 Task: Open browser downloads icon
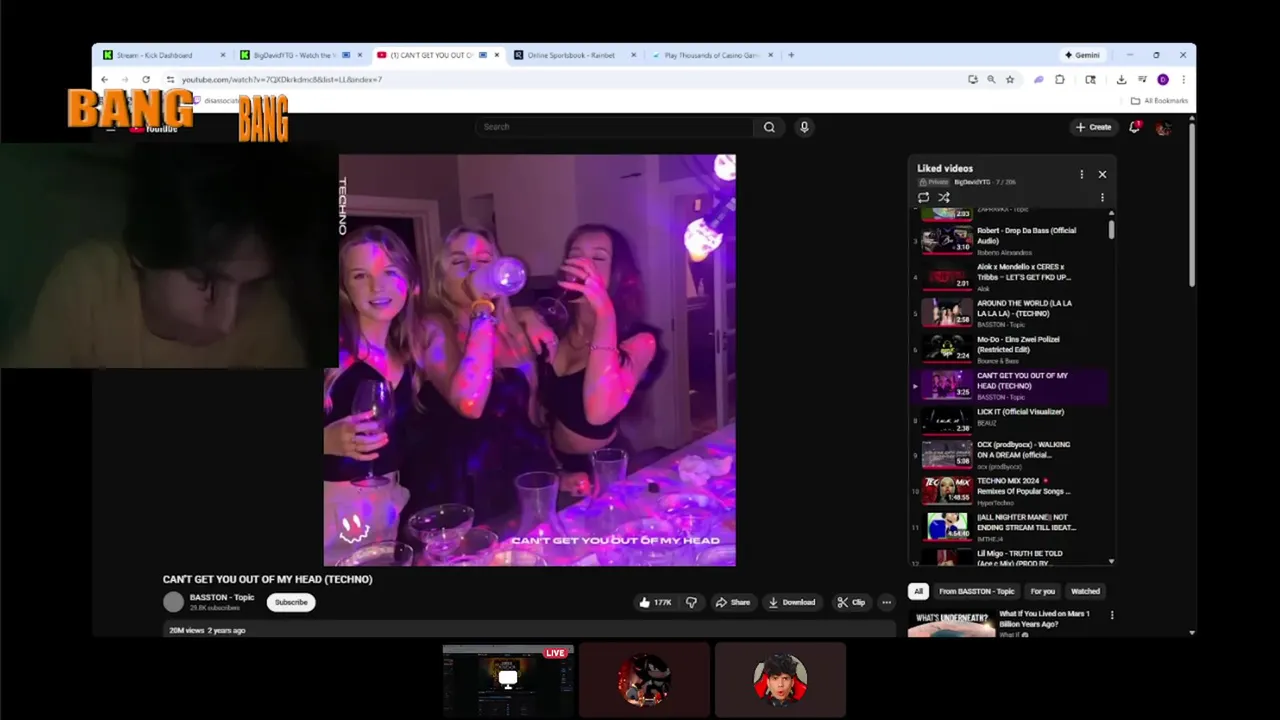click(x=1121, y=79)
